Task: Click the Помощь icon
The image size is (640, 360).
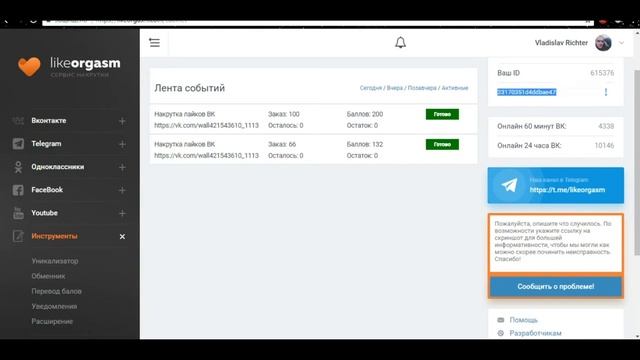Action: 501,320
